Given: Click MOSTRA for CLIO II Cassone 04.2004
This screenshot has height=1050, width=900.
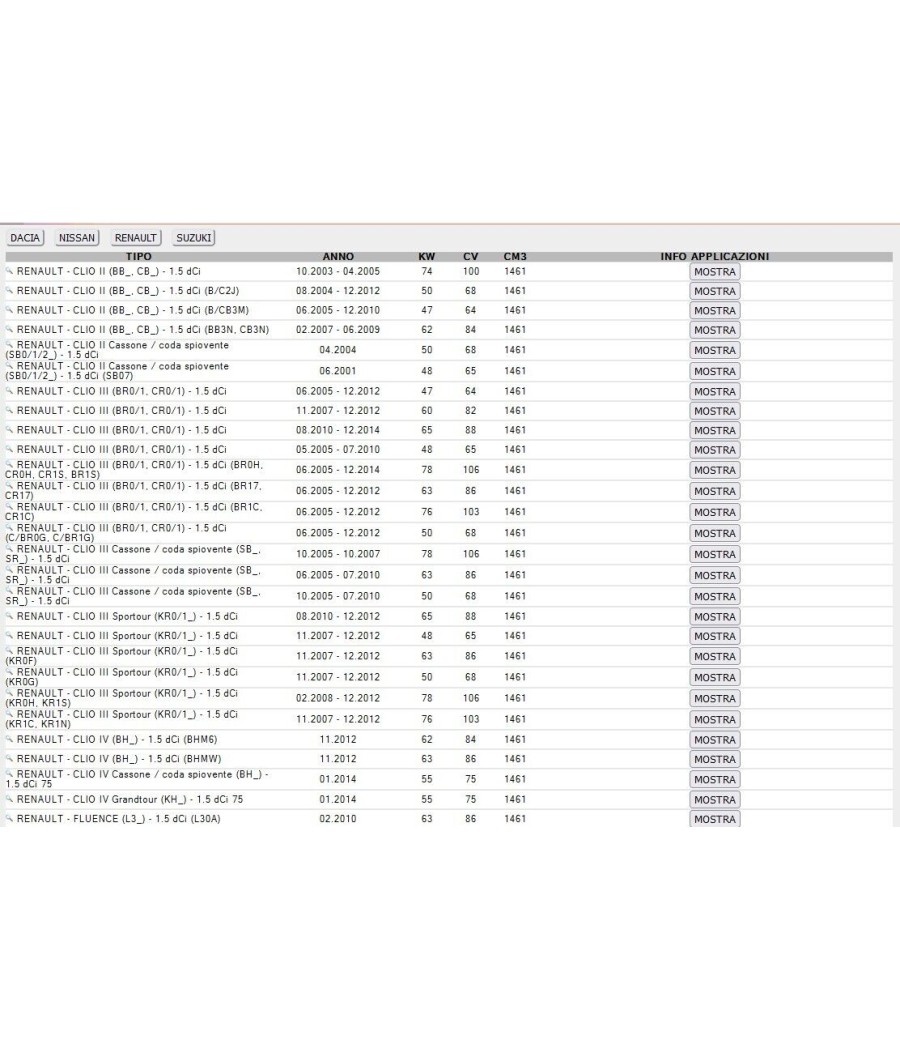Looking at the screenshot, I should 715,350.
